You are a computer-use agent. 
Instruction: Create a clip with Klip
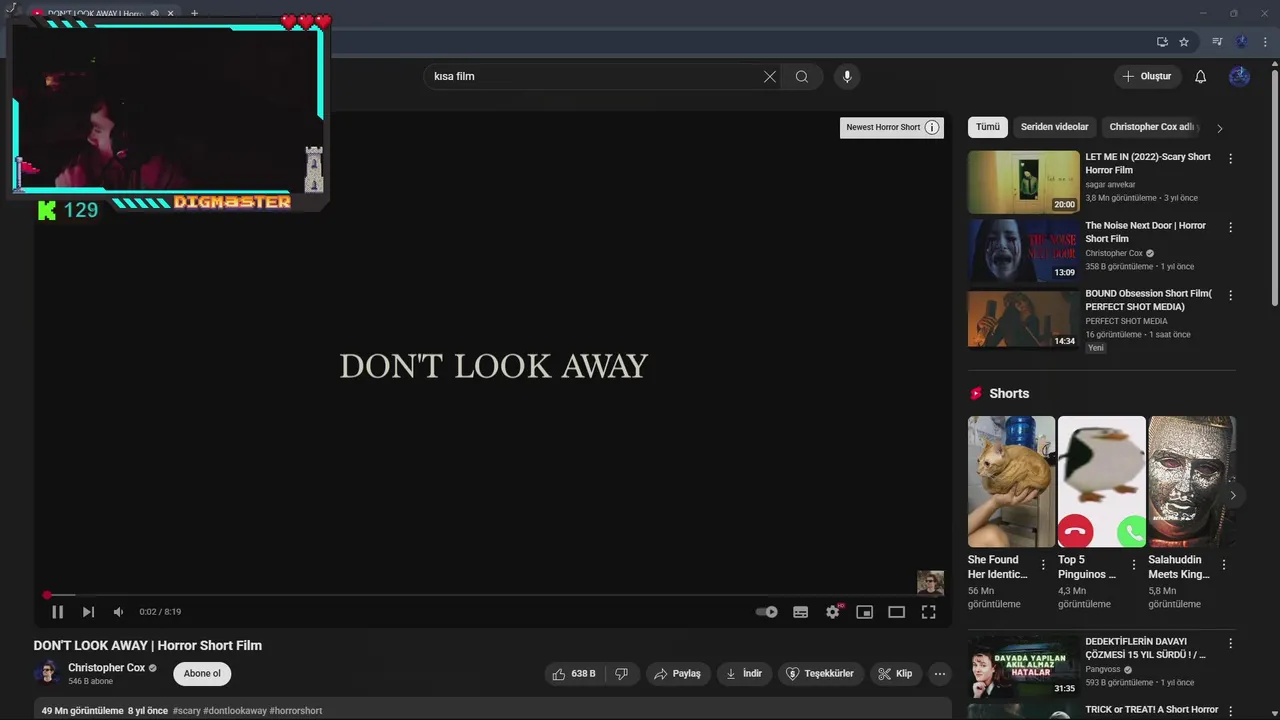[895, 674]
